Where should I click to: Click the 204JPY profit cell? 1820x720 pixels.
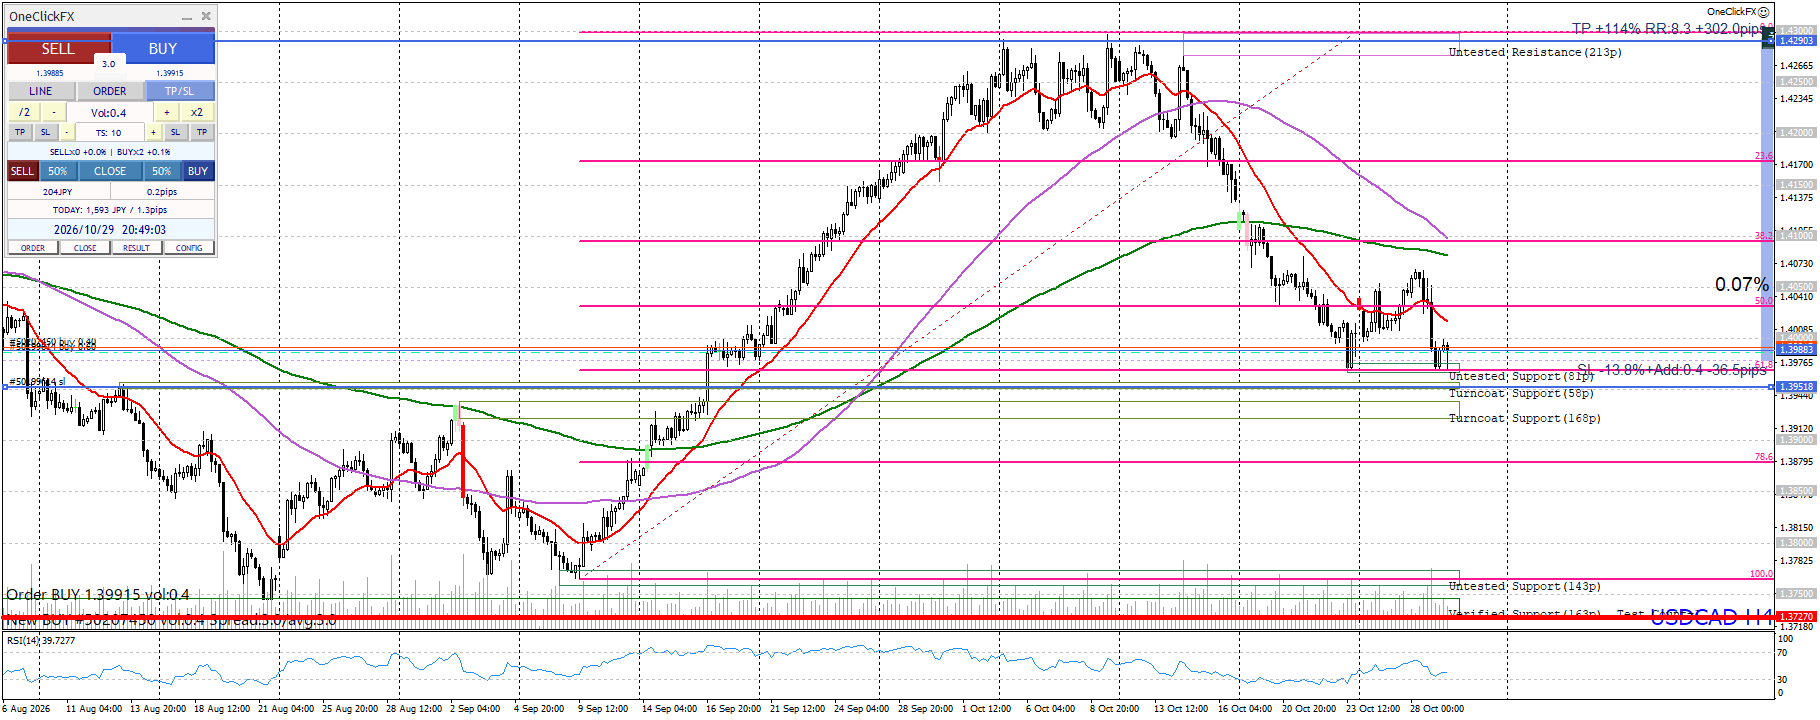[x=58, y=192]
